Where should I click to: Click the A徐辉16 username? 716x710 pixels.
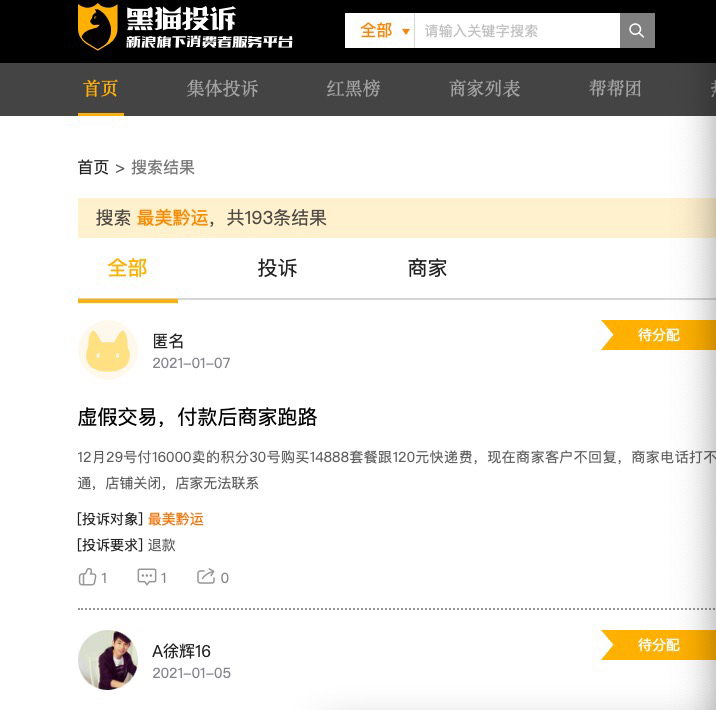(181, 651)
